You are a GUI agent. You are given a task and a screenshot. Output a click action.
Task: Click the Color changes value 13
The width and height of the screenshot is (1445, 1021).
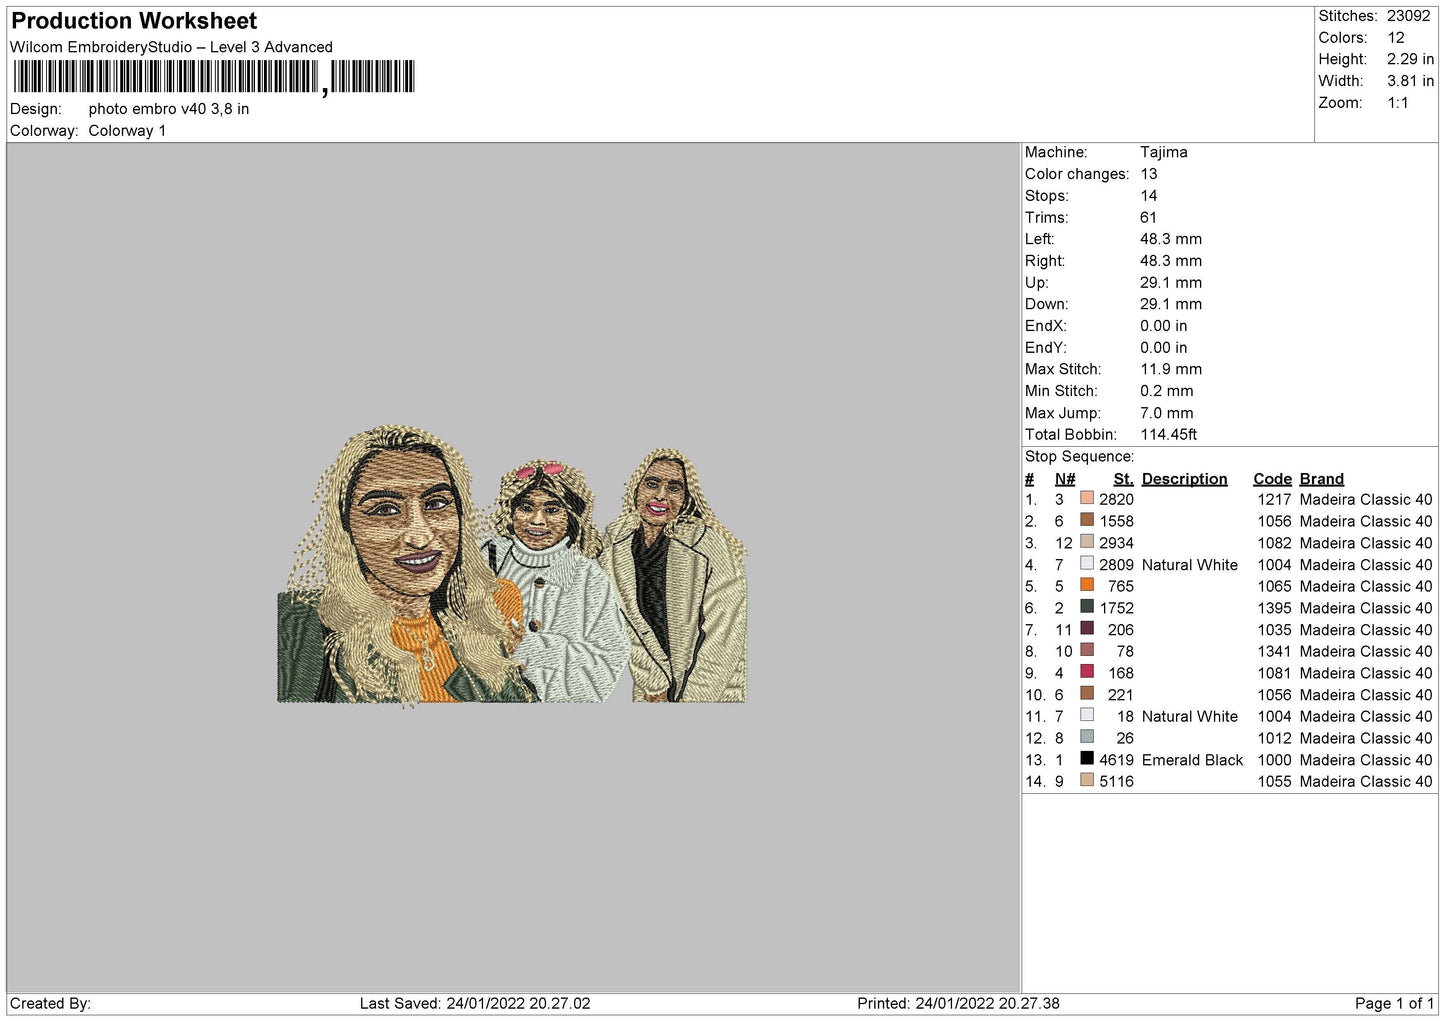[1149, 174]
